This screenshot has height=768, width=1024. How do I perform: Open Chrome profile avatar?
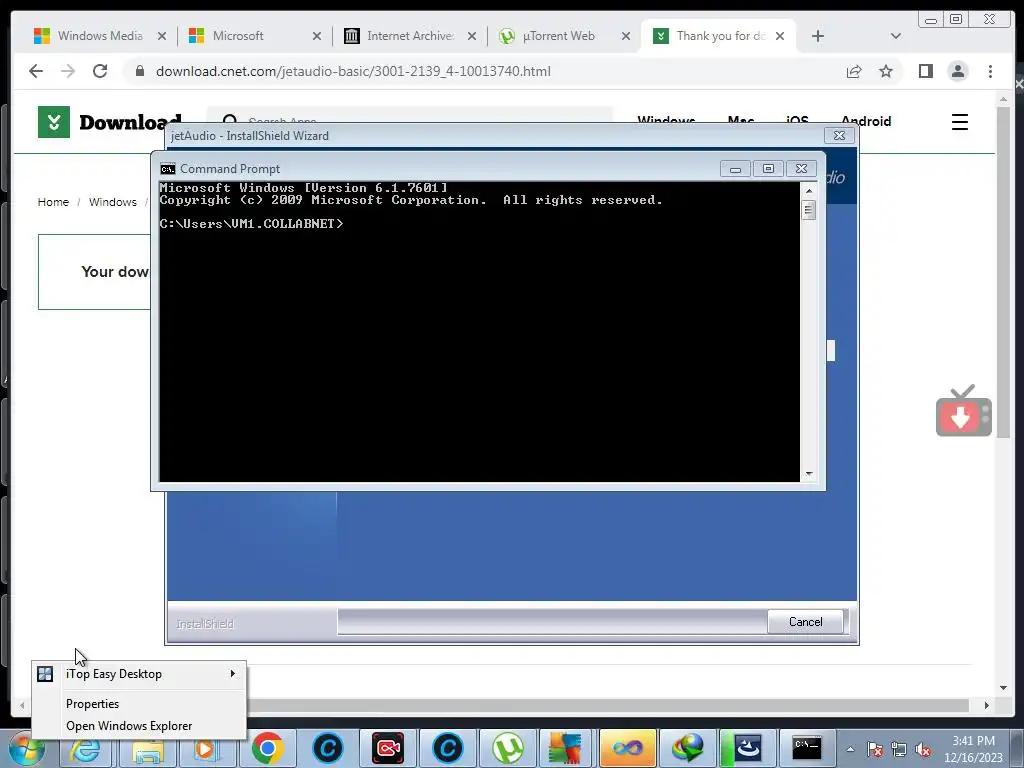[x=958, y=71]
